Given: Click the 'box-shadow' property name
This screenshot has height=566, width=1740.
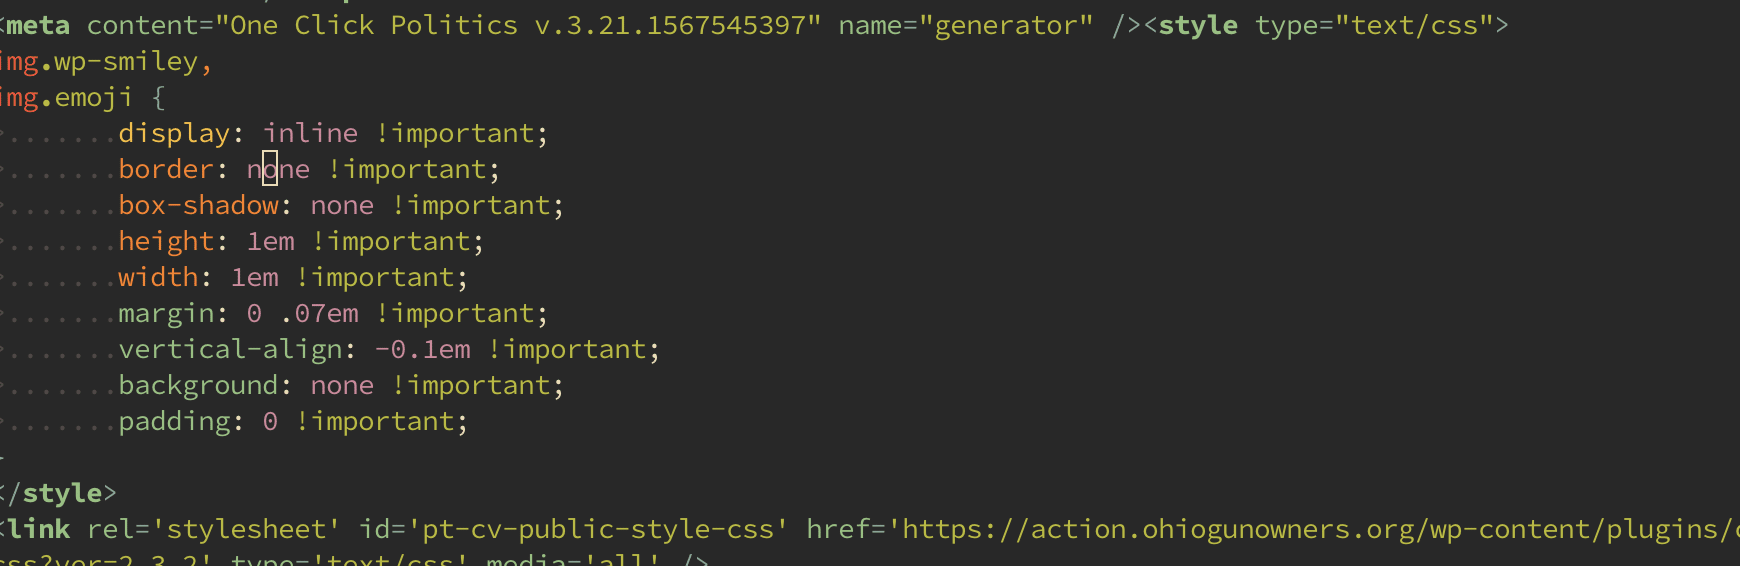Looking at the screenshot, I should [x=198, y=205].
